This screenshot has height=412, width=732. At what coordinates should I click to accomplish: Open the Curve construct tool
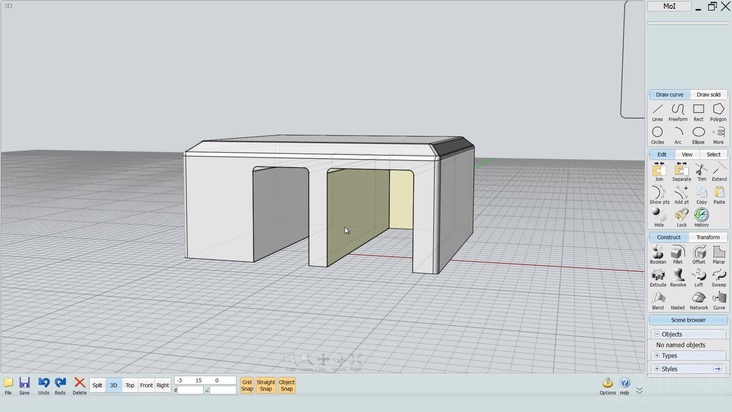tap(719, 300)
